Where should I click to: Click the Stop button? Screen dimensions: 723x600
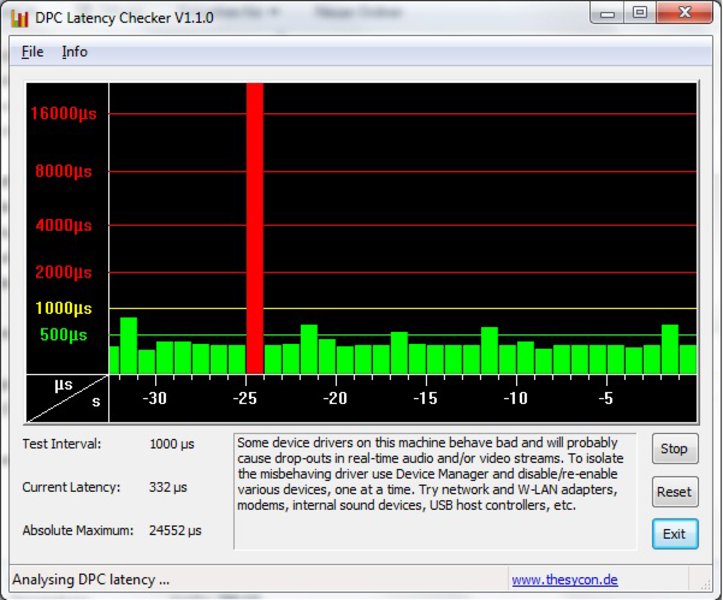click(675, 448)
